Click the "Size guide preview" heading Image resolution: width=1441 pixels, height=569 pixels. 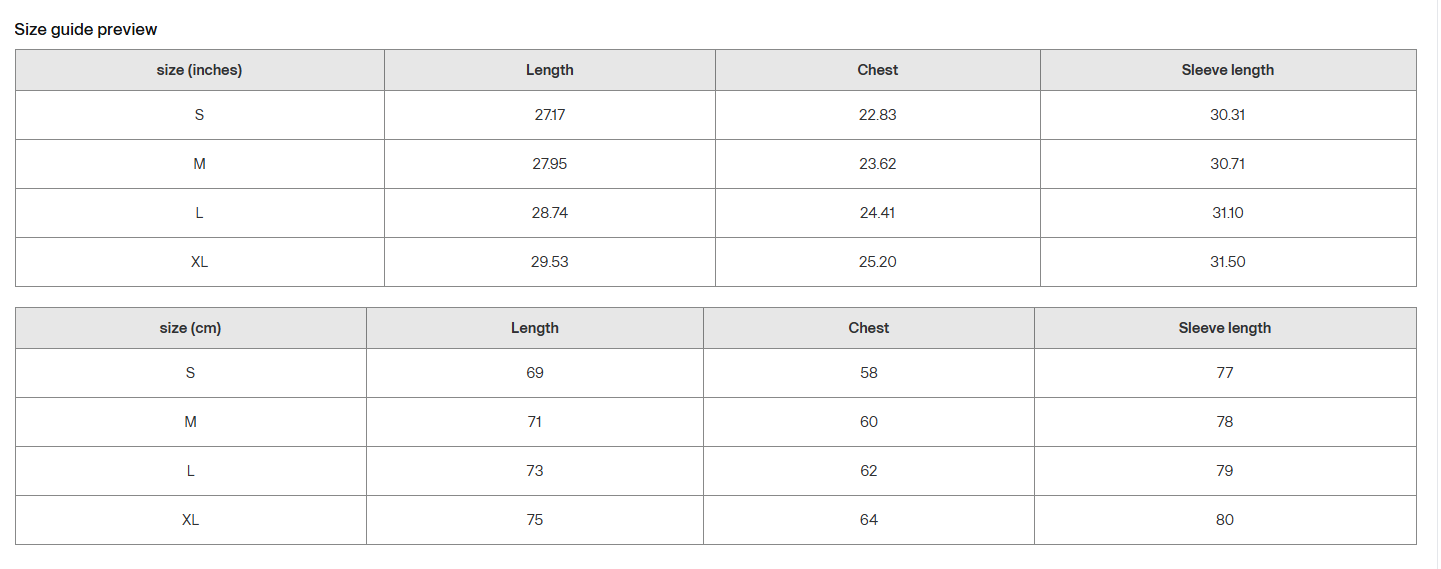86,30
